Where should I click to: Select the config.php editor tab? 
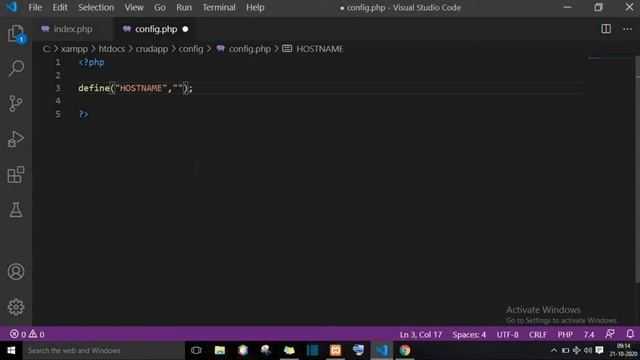(155, 29)
